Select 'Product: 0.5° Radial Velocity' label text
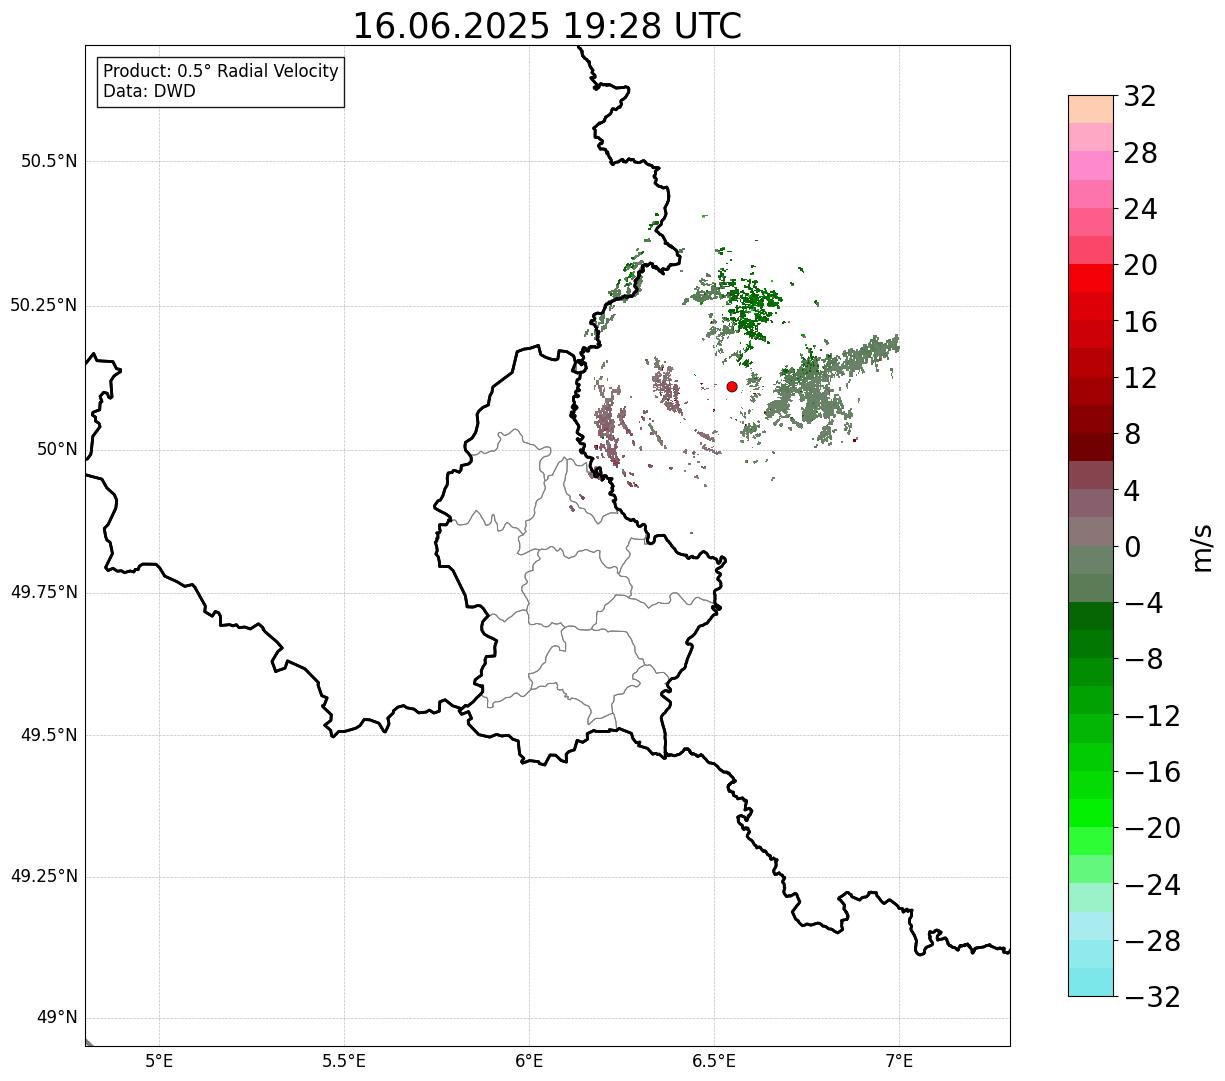 pyautogui.click(x=221, y=72)
